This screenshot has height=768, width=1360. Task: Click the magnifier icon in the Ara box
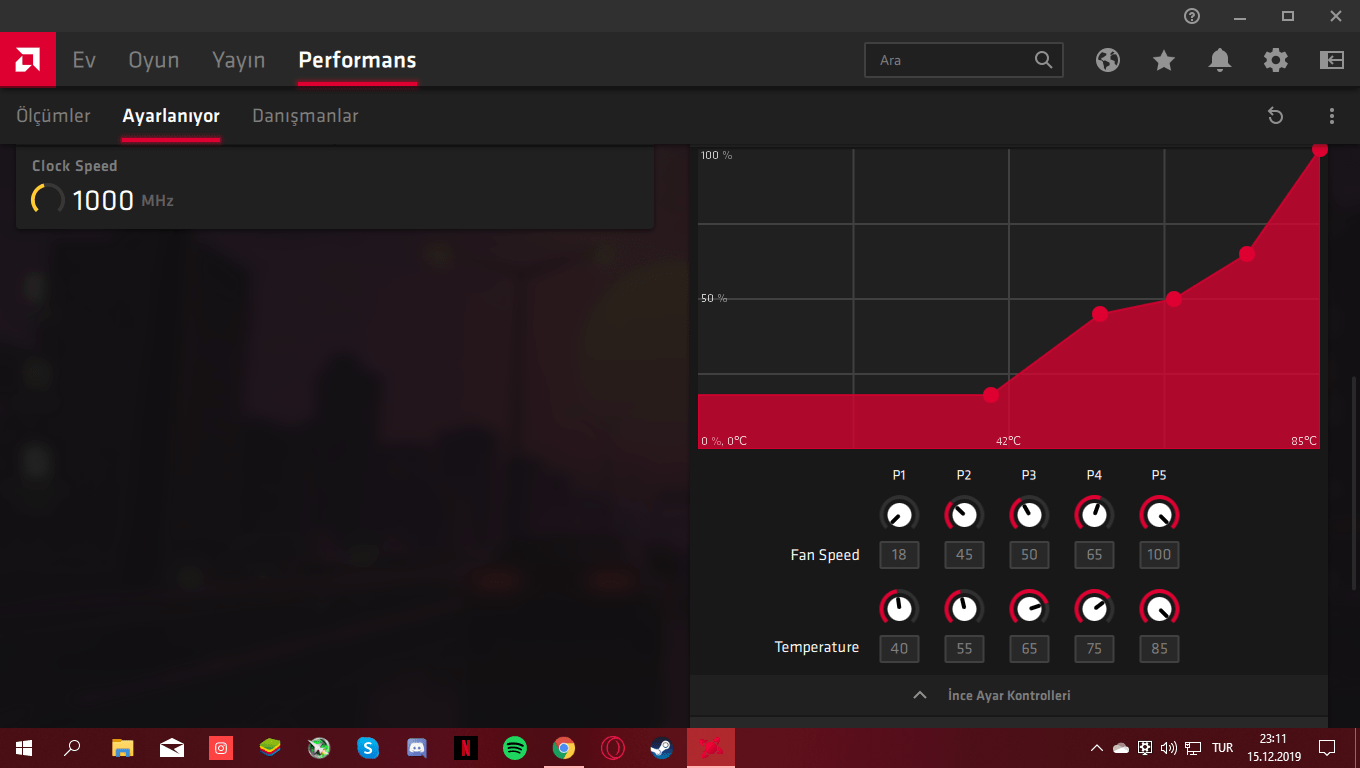(x=1044, y=60)
